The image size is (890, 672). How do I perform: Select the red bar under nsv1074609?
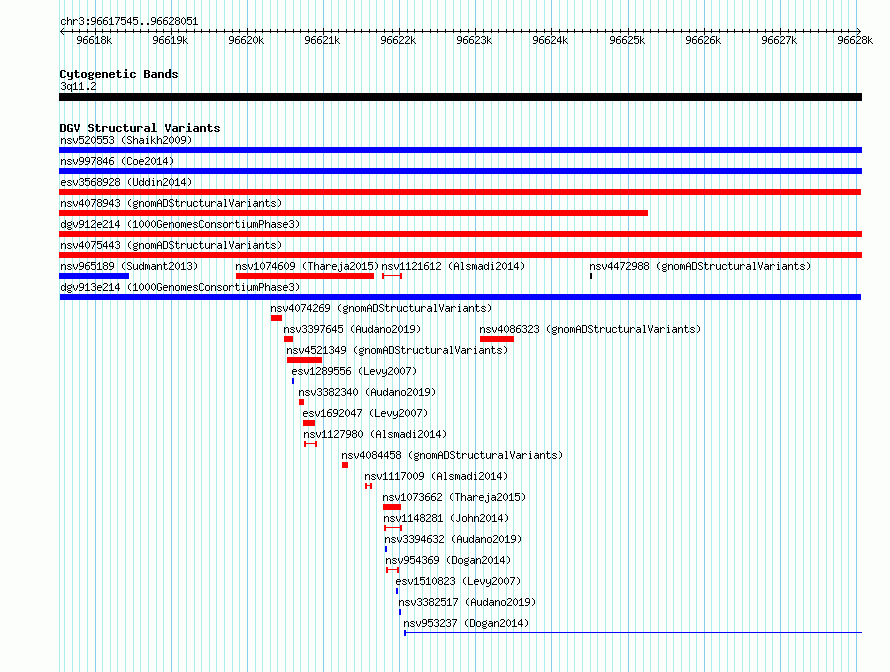[305, 276]
